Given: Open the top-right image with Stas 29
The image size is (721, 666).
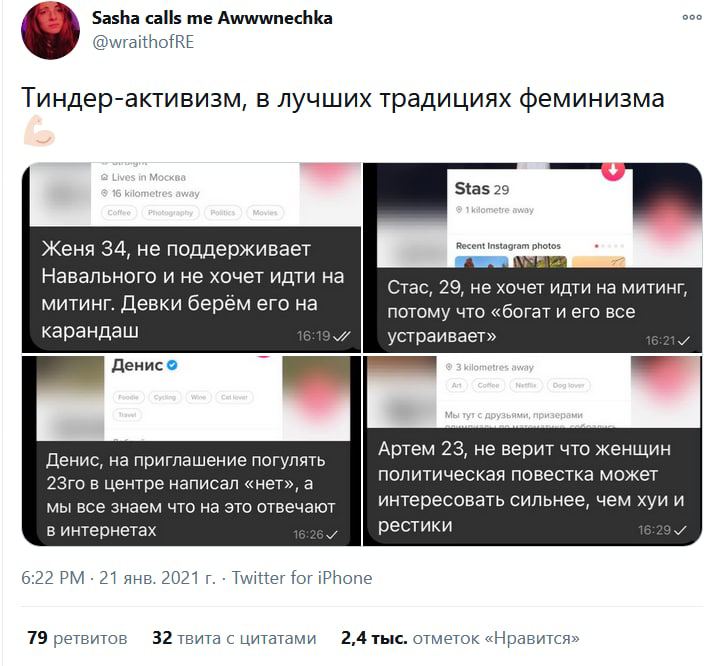Looking at the screenshot, I should (532, 258).
